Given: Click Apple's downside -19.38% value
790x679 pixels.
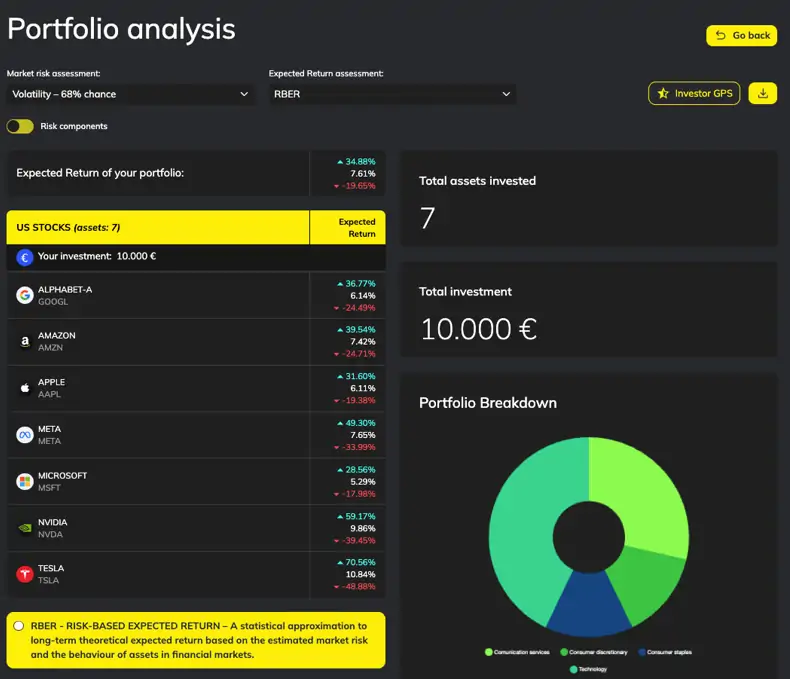Looking at the screenshot, I should pos(359,400).
